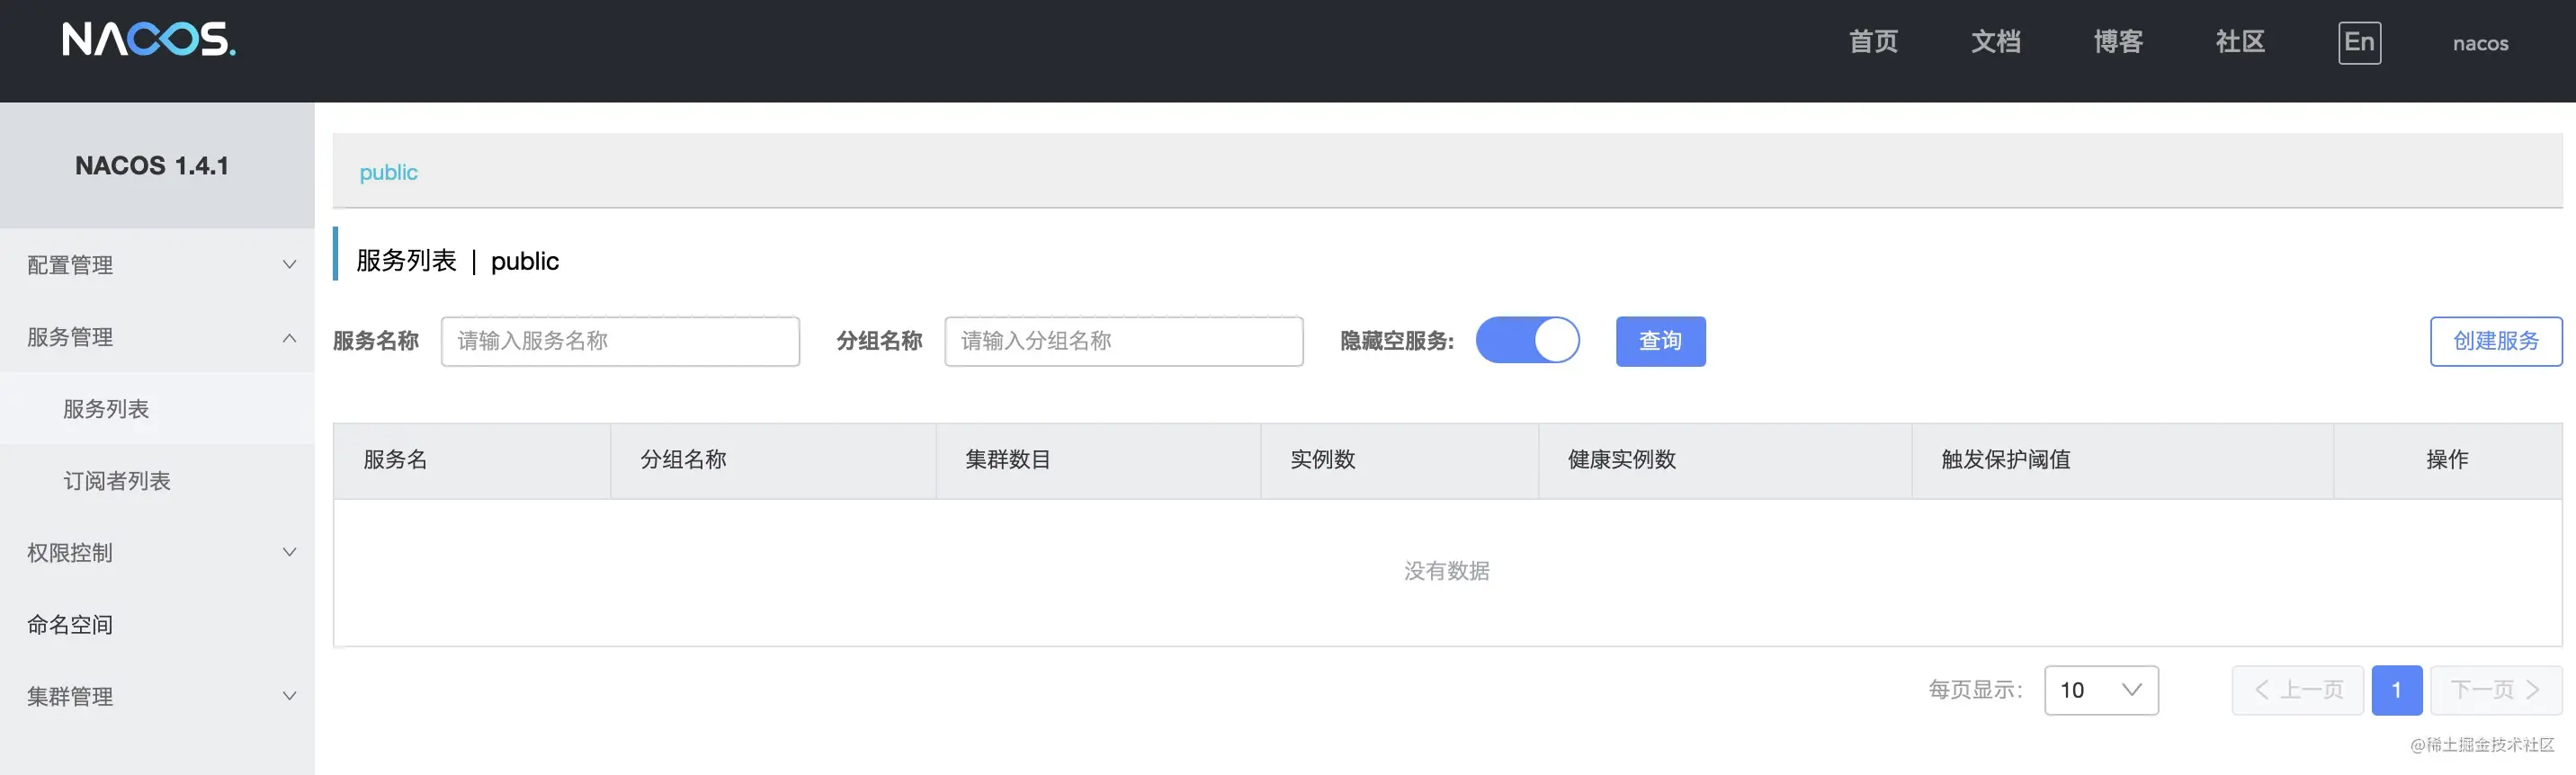This screenshot has height=775, width=2576.
Task: Toggle the 隐藏空服务 switch
Action: click(x=1527, y=340)
